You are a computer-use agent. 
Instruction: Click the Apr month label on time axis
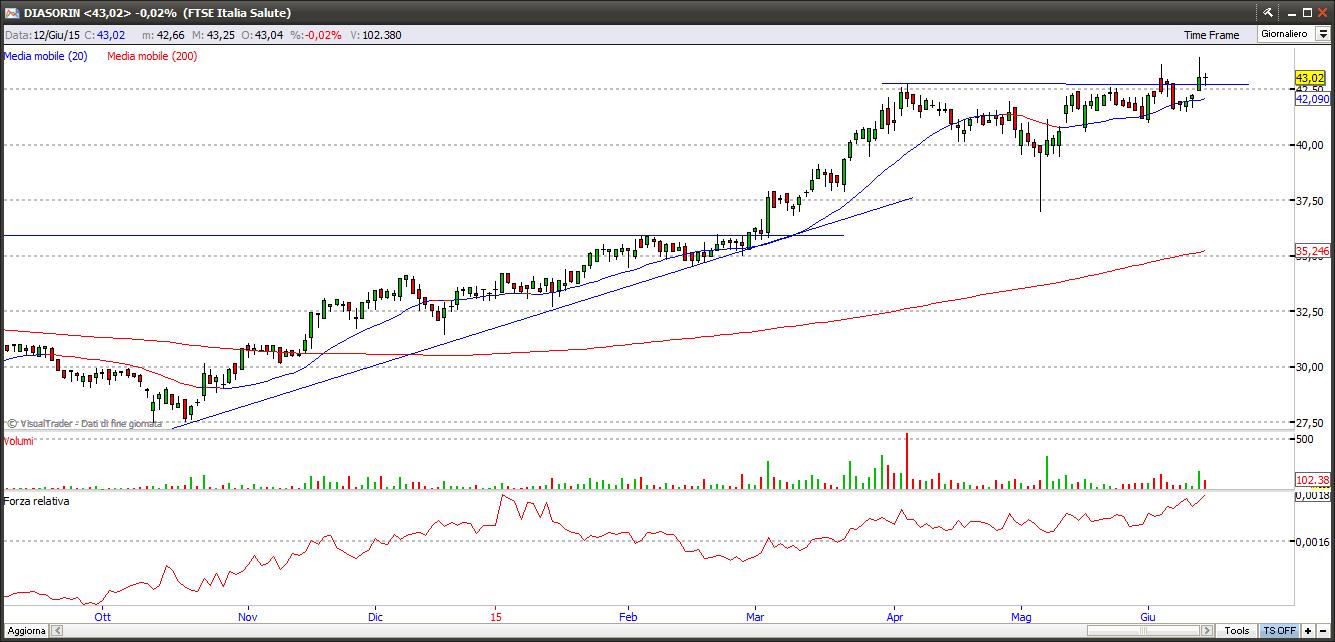pos(895,617)
